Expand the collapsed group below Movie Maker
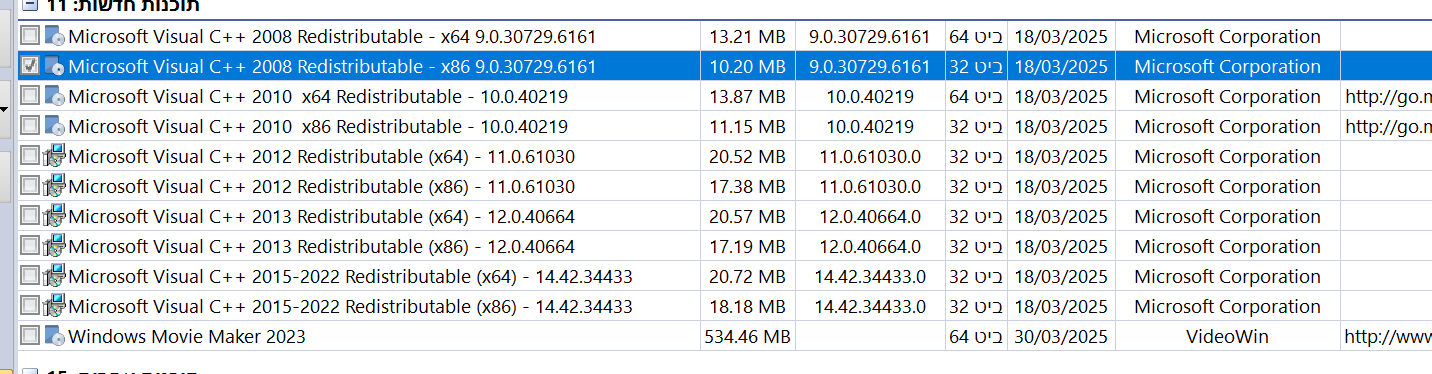The height and width of the screenshot is (374, 1432). pos(30,371)
